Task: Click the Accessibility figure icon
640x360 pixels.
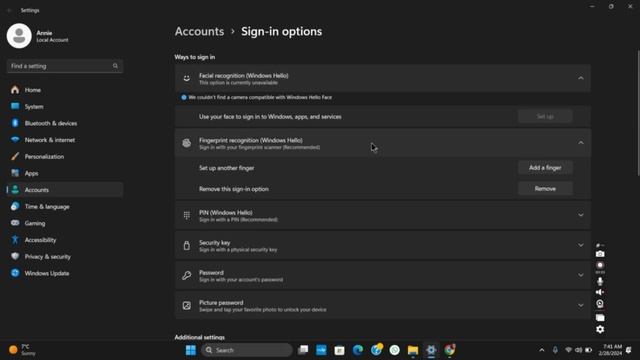Action: (15, 240)
